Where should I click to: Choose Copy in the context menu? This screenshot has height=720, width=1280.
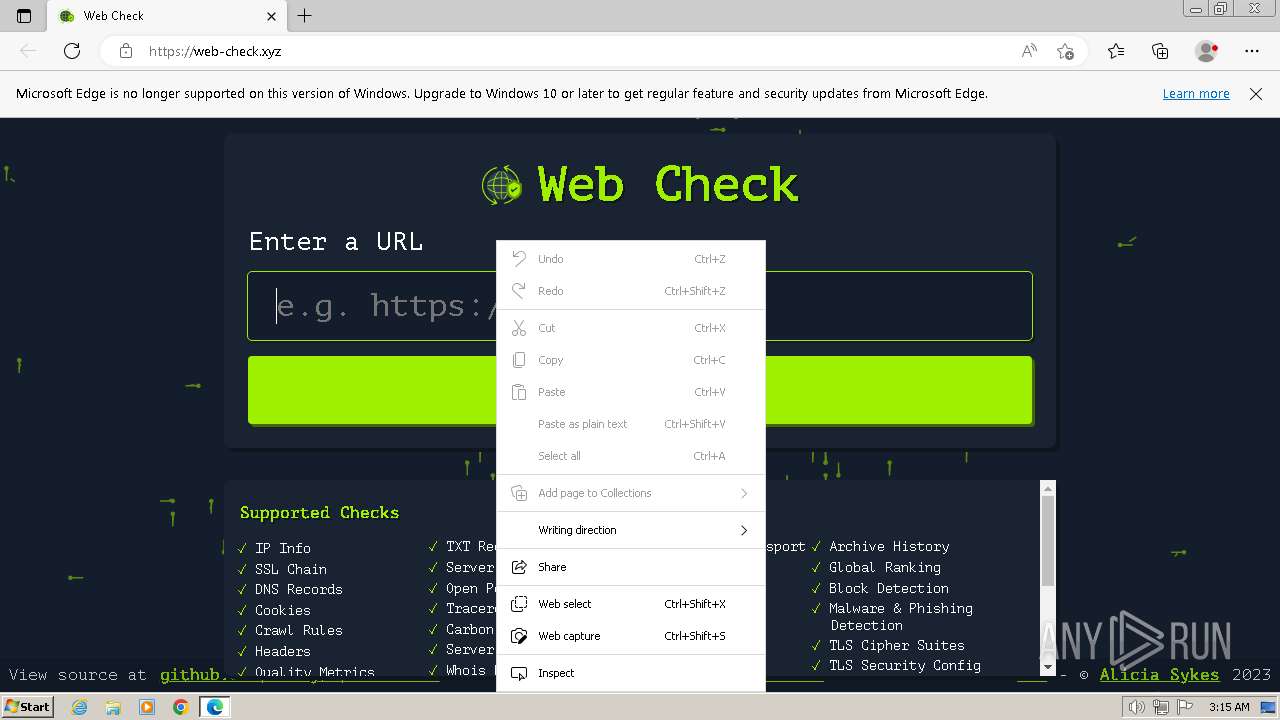pyautogui.click(x=631, y=360)
